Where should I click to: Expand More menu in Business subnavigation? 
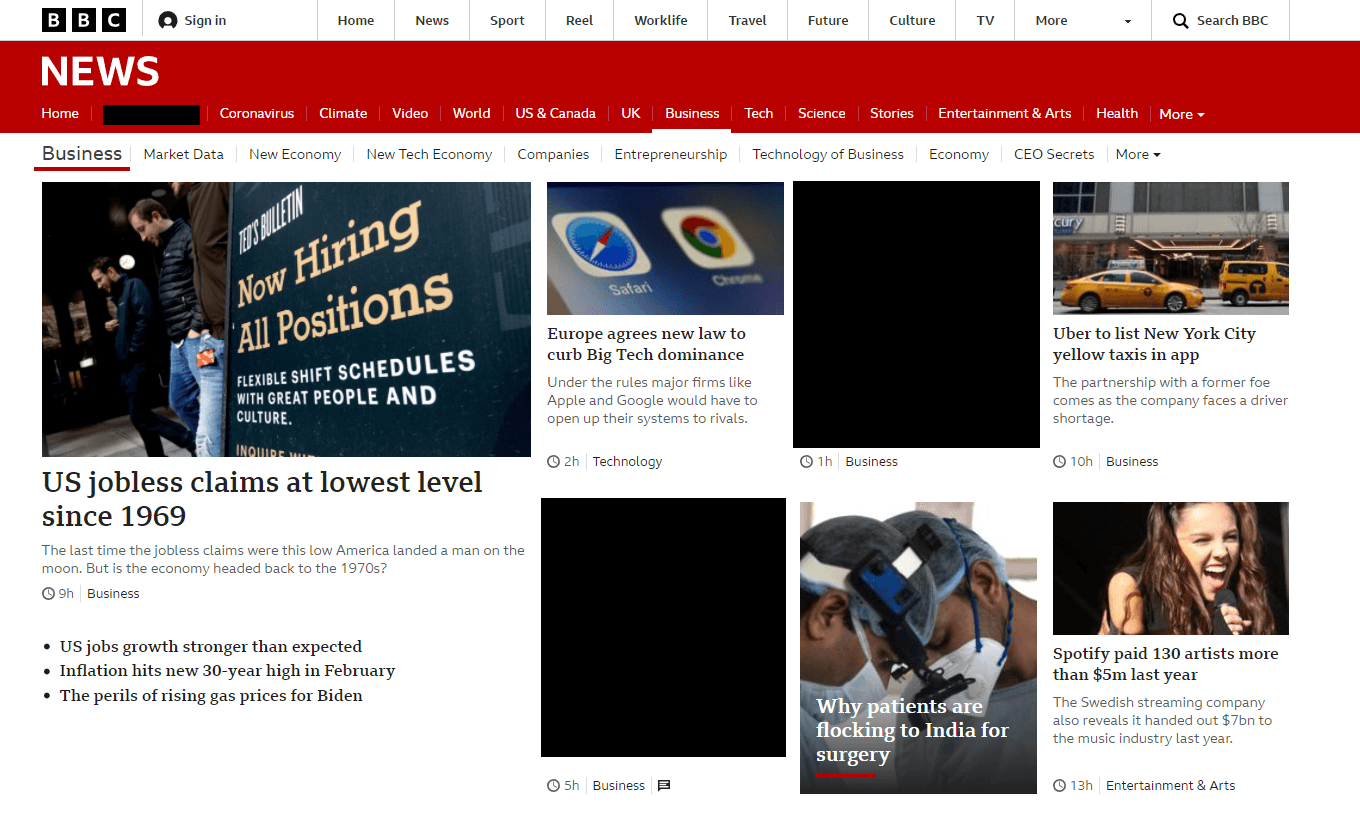point(1138,155)
